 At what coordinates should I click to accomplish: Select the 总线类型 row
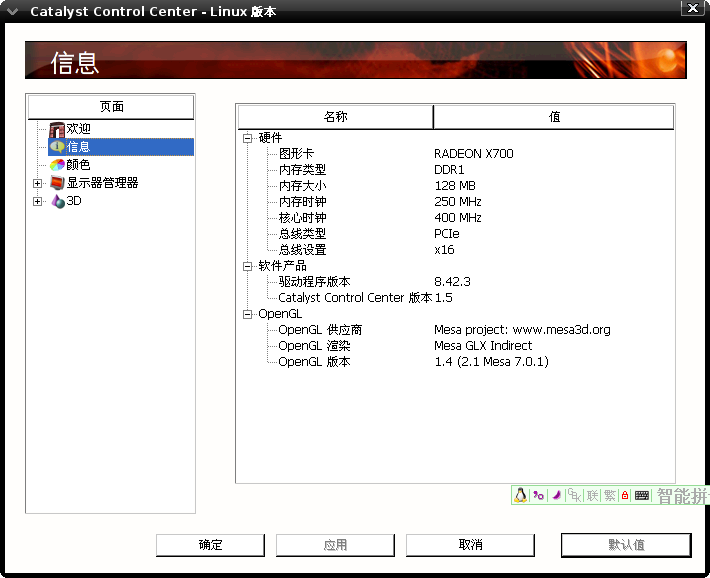point(458,234)
